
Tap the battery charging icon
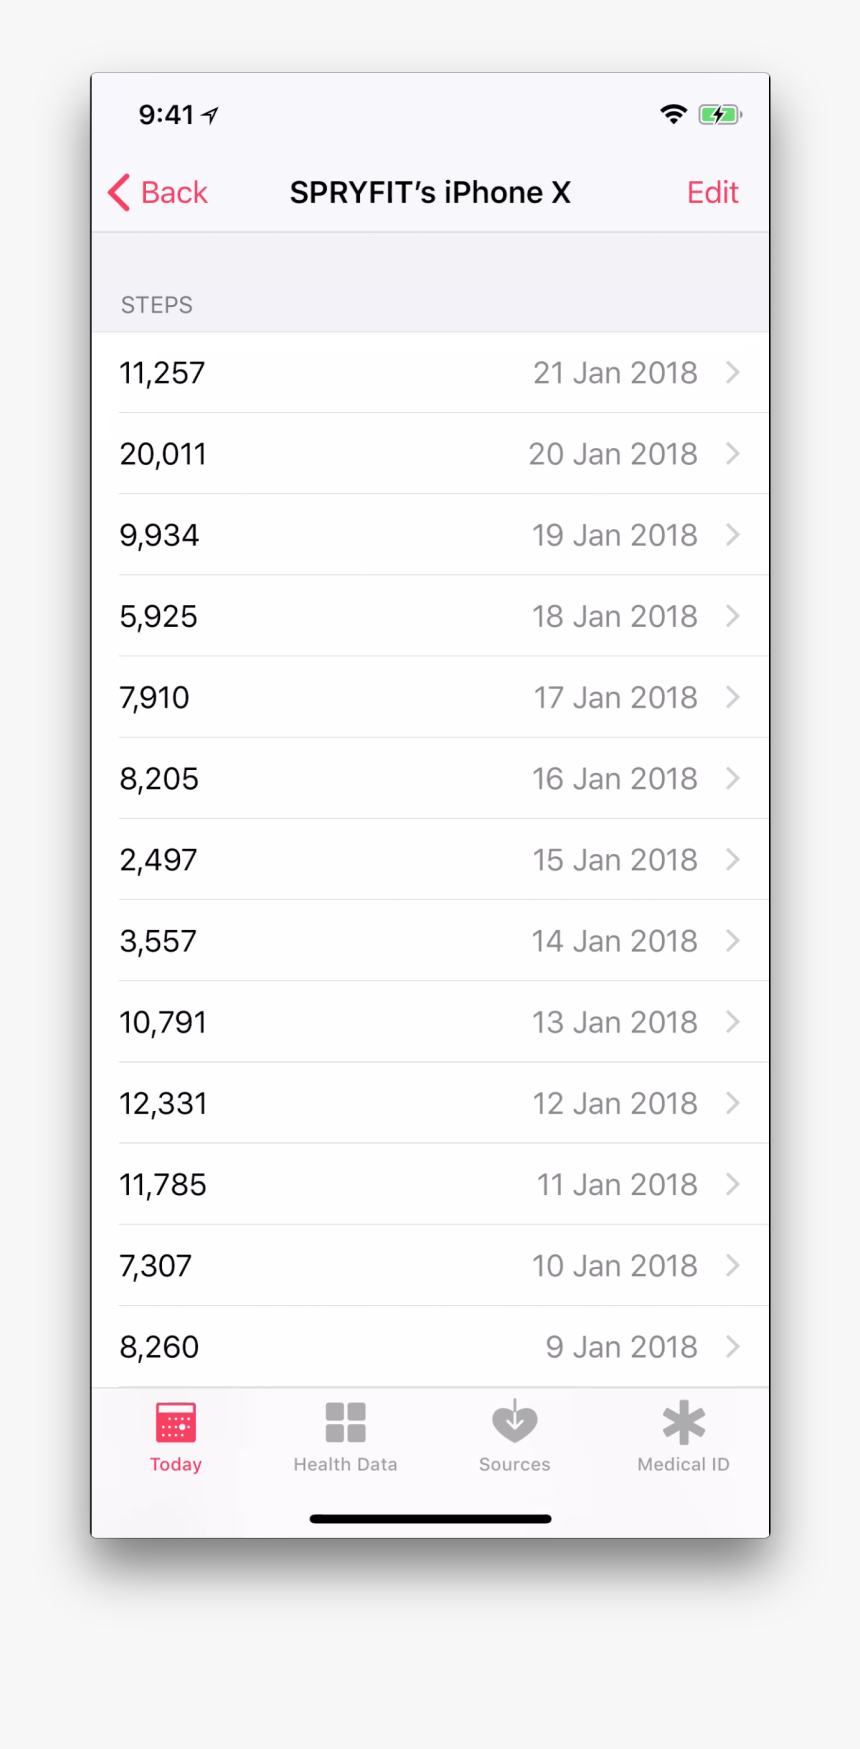tap(719, 114)
